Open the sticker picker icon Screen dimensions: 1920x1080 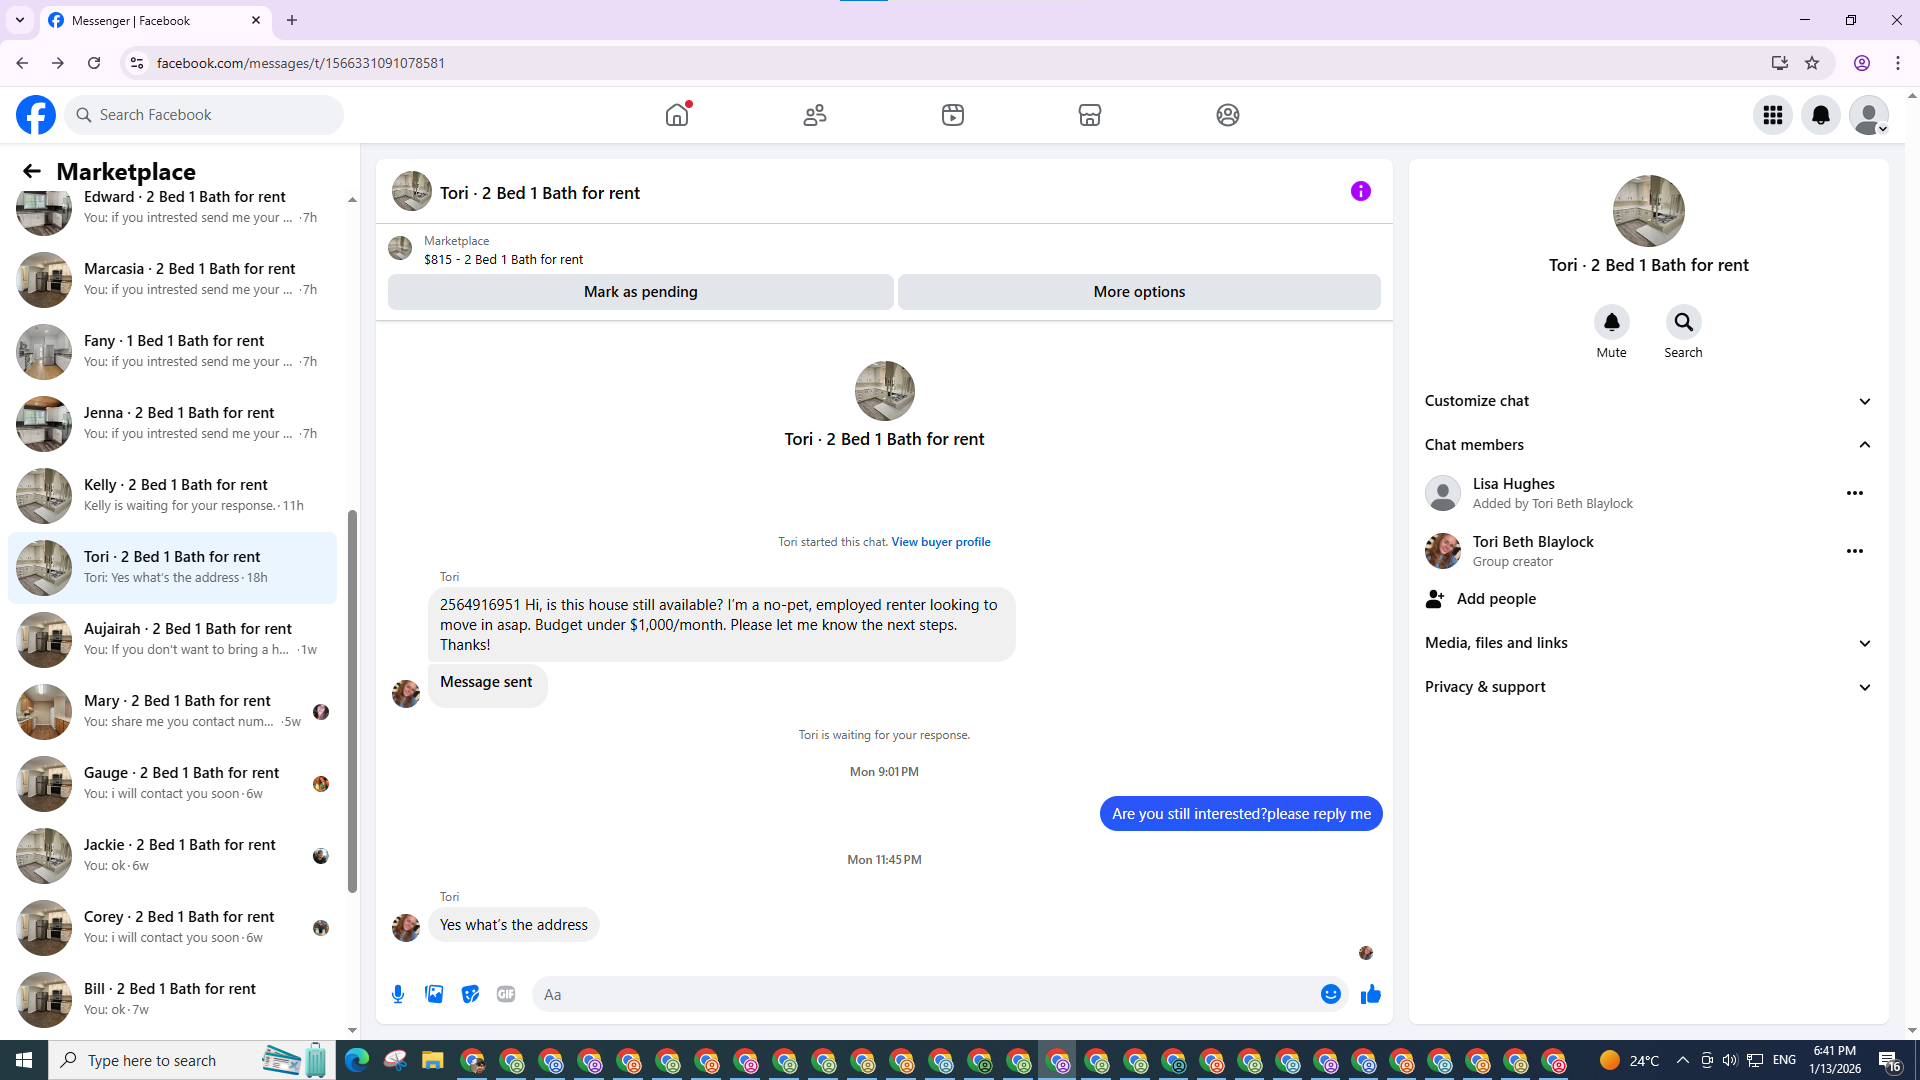(x=470, y=994)
